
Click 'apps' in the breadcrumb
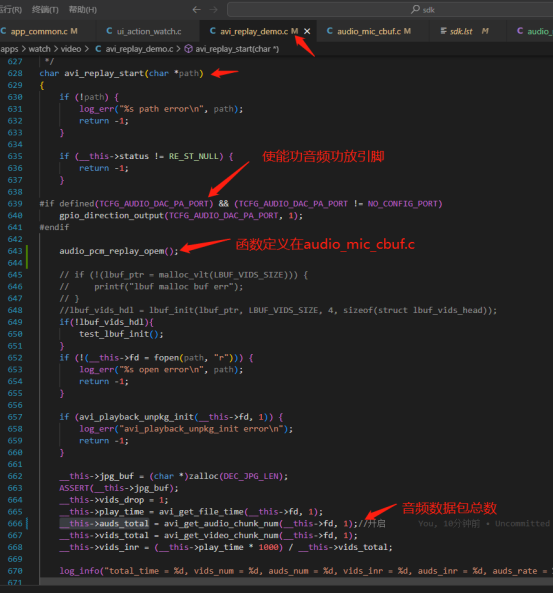[9, 49]
